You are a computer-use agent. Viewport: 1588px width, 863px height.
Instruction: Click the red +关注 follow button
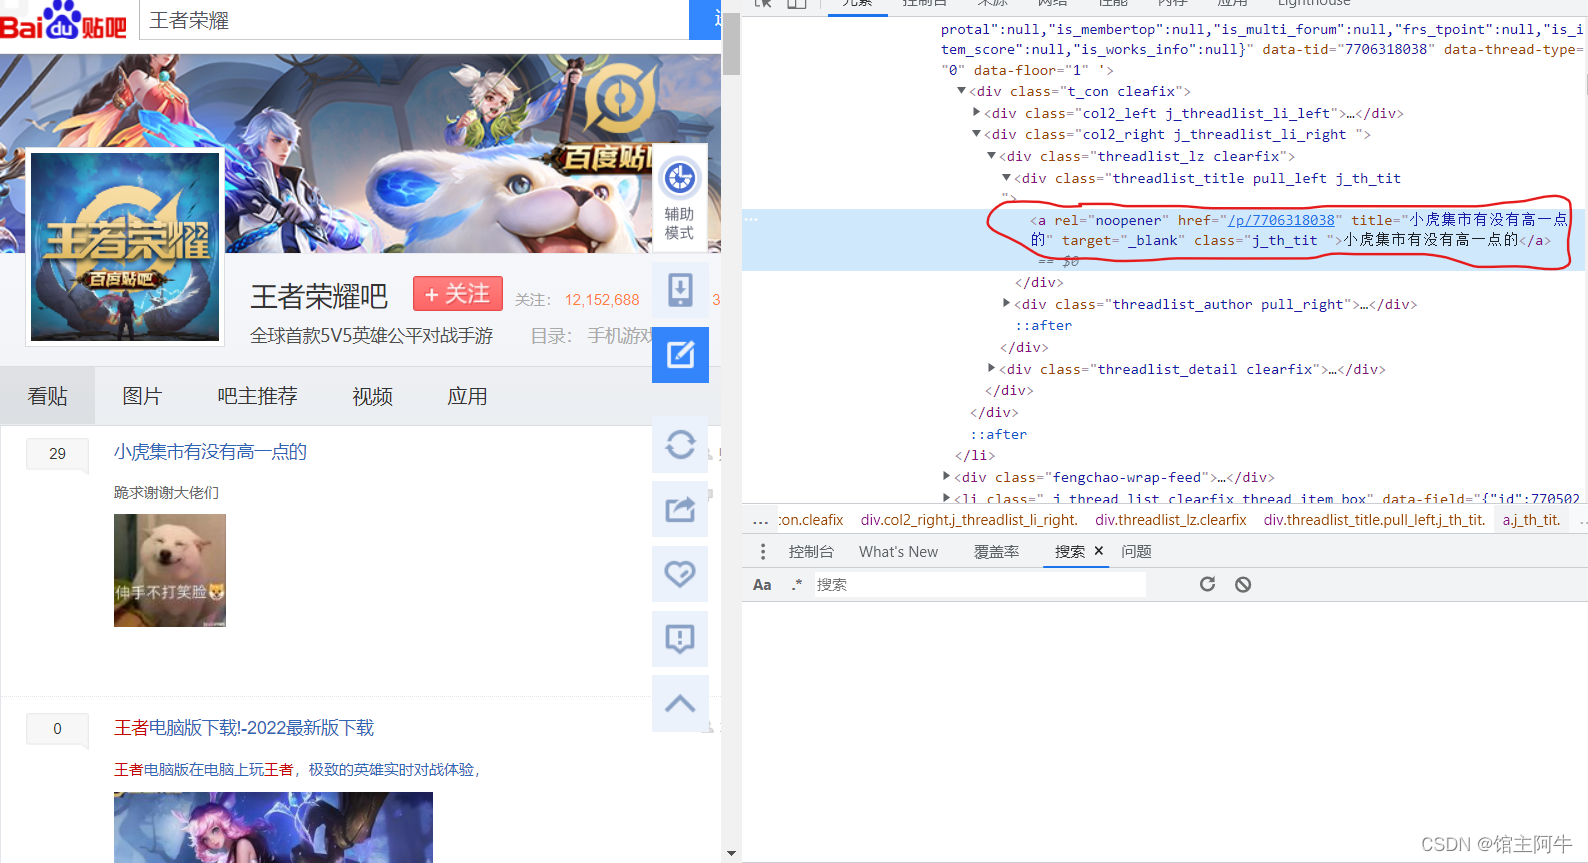[458, 294]
